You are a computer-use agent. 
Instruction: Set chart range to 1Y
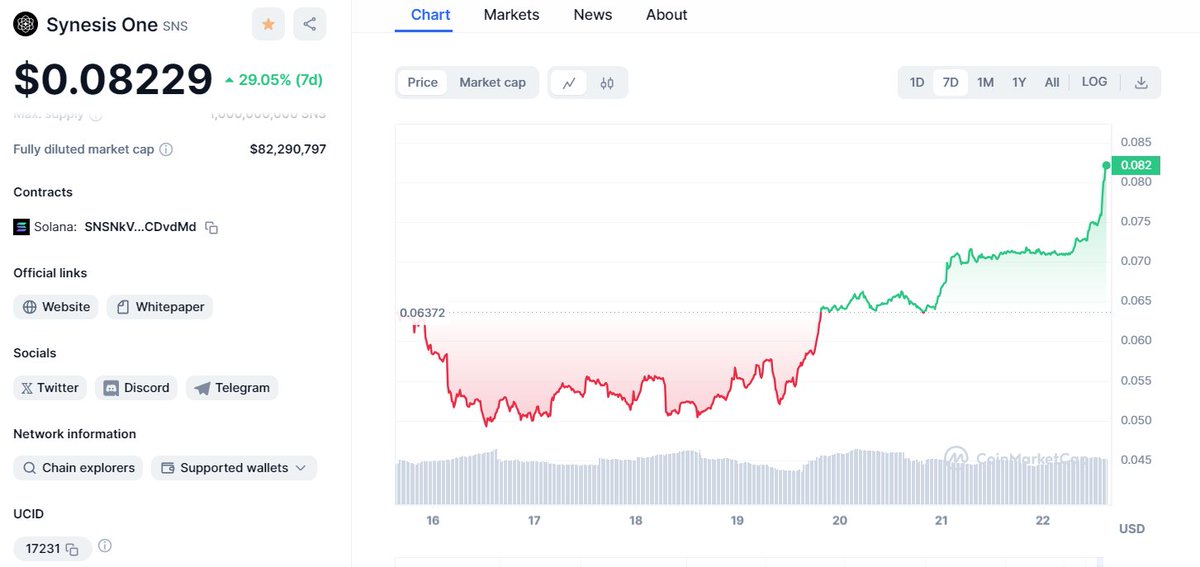[1019, 82]
